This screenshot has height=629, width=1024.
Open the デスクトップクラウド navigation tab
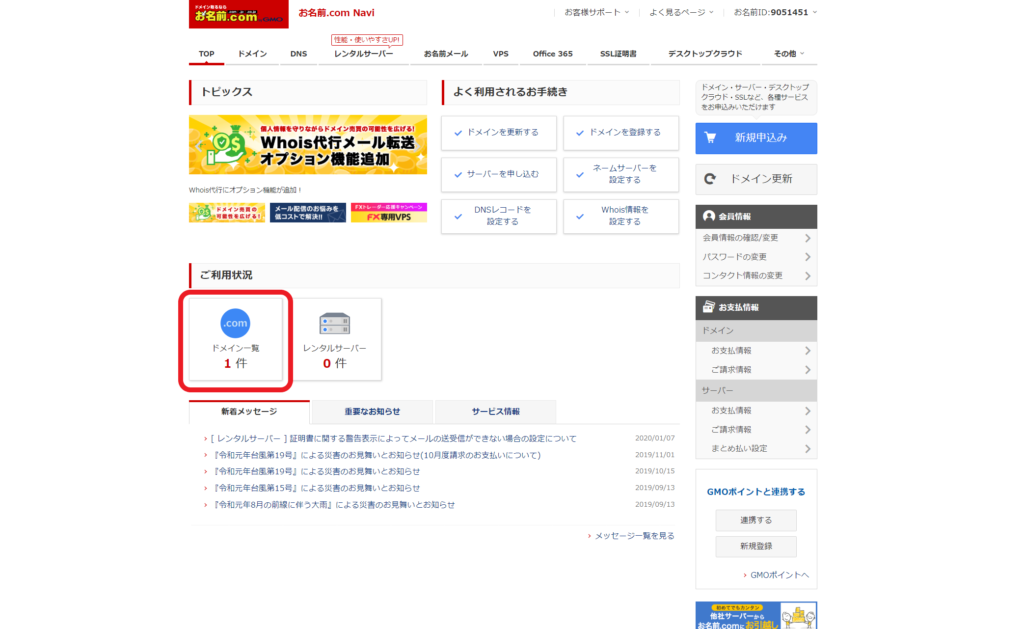coord(705,54)
